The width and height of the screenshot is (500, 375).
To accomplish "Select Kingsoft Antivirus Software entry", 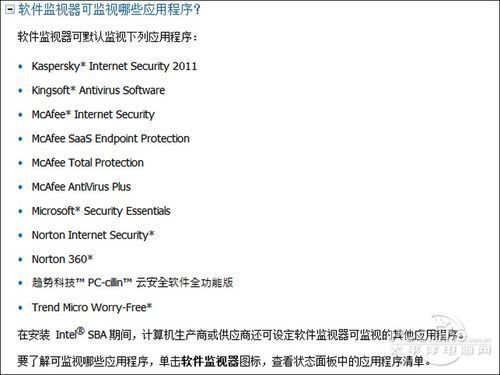I will [98, 90].
